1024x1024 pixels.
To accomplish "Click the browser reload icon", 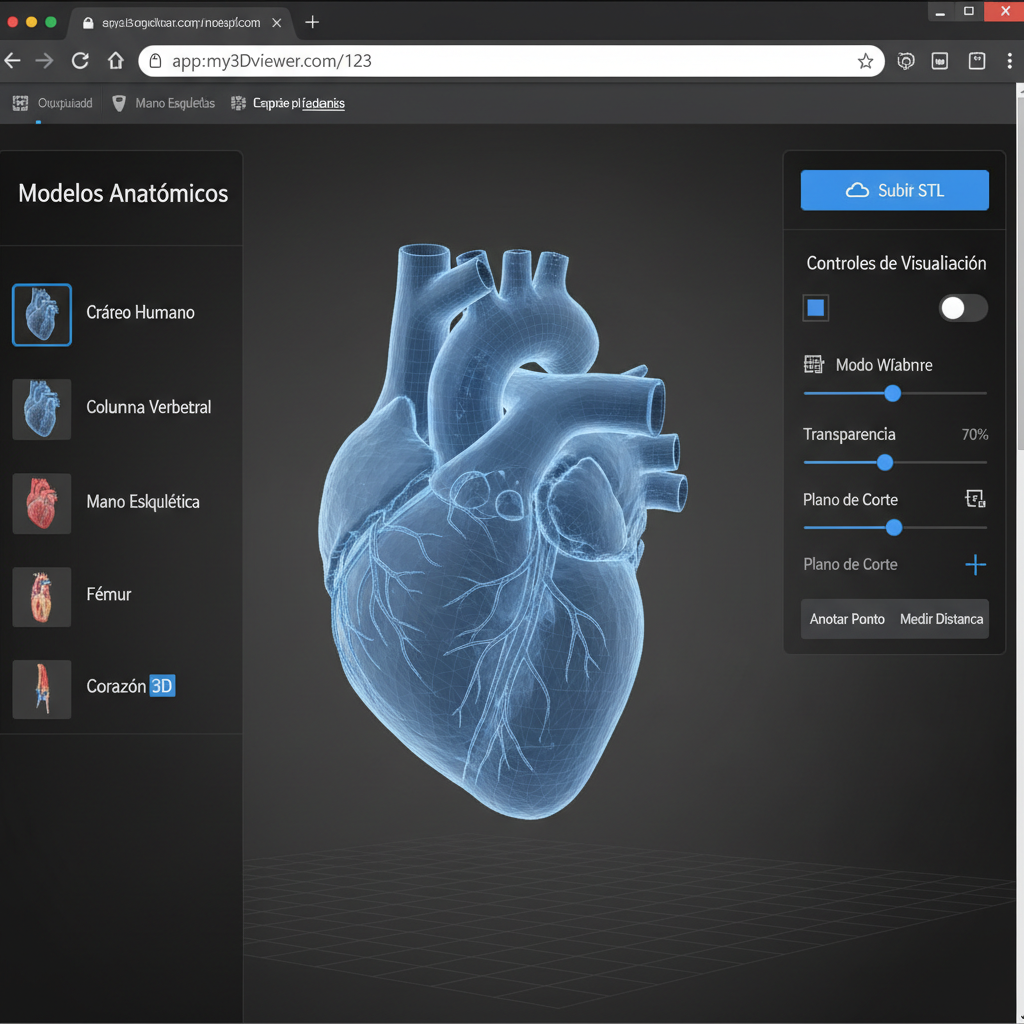I will 80,61.
